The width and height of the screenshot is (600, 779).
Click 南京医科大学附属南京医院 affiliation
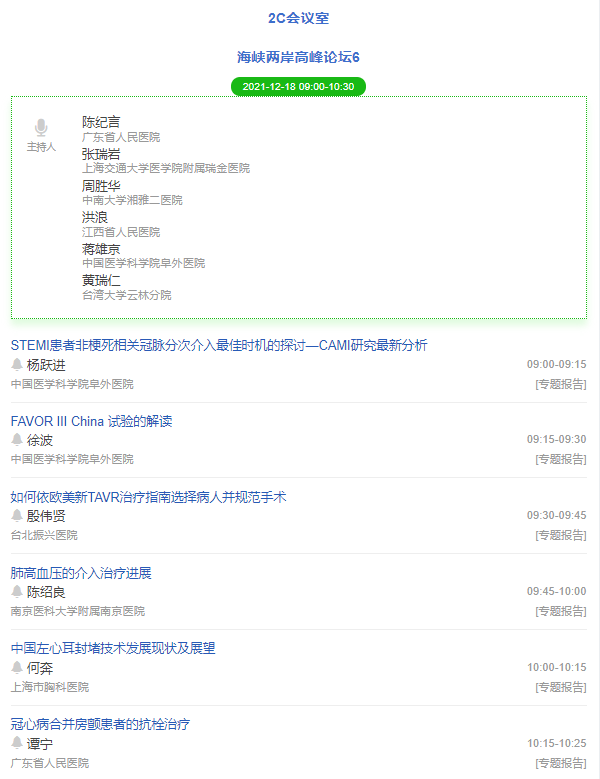pos(77,612)
